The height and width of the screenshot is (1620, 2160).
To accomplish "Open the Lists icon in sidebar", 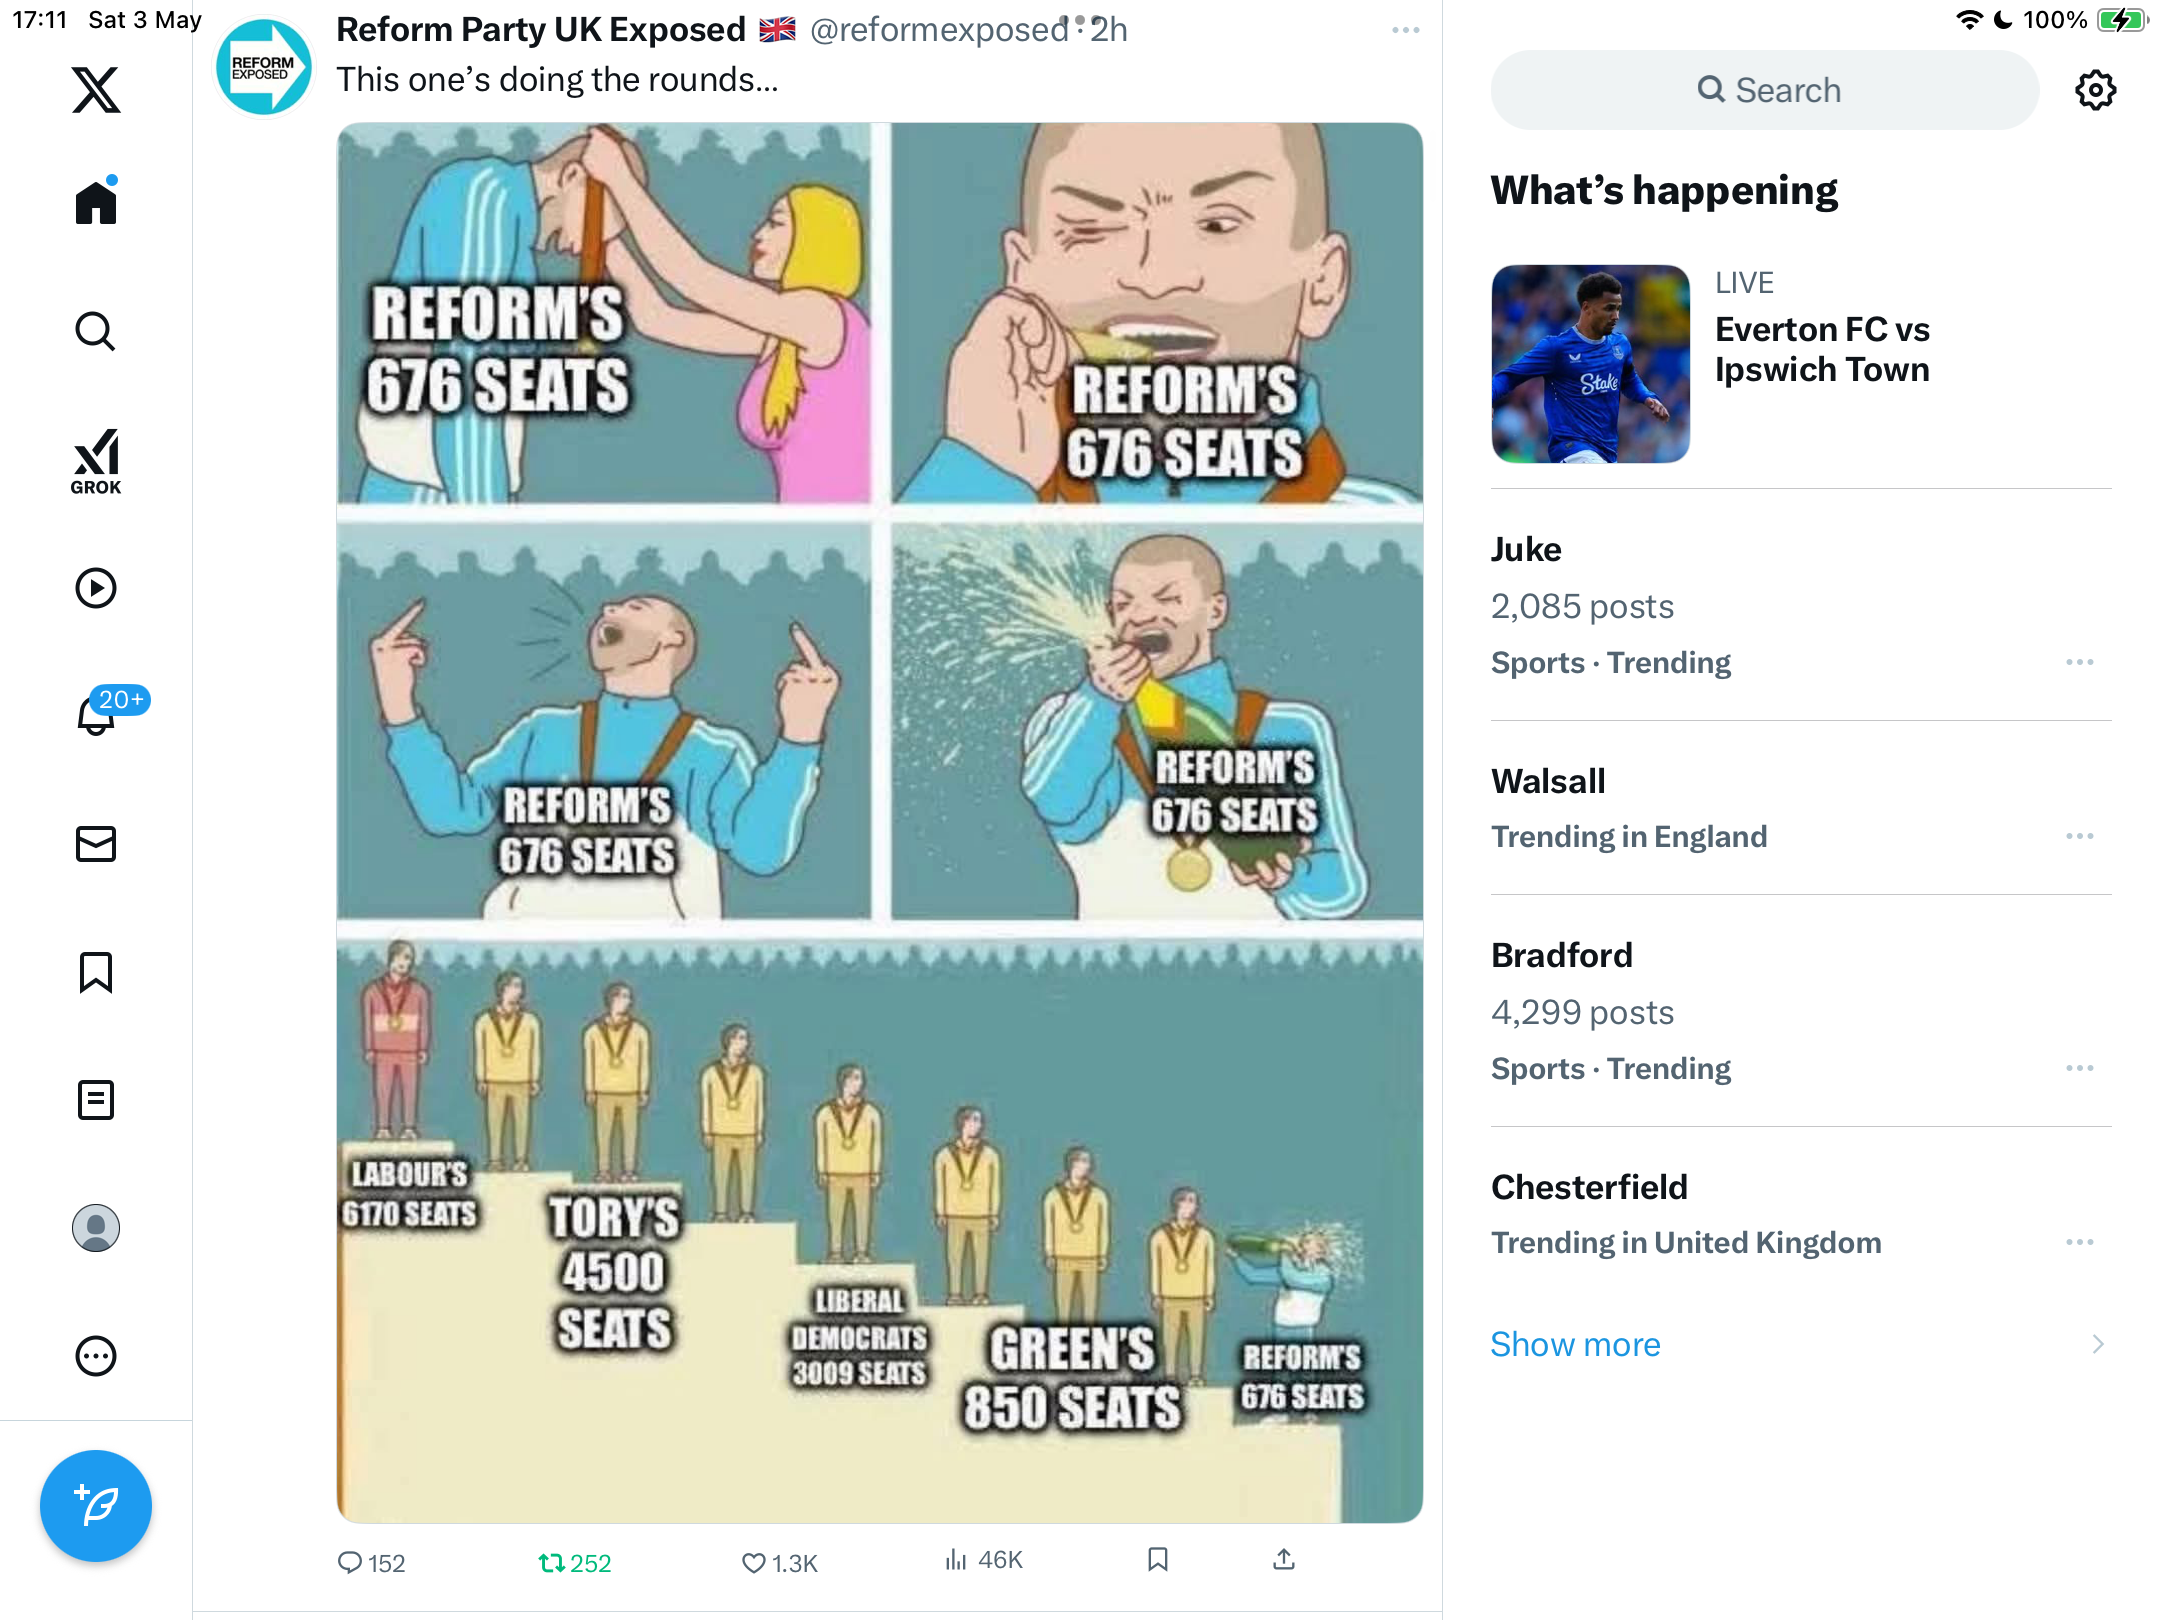I will [x=96, y=1100].
